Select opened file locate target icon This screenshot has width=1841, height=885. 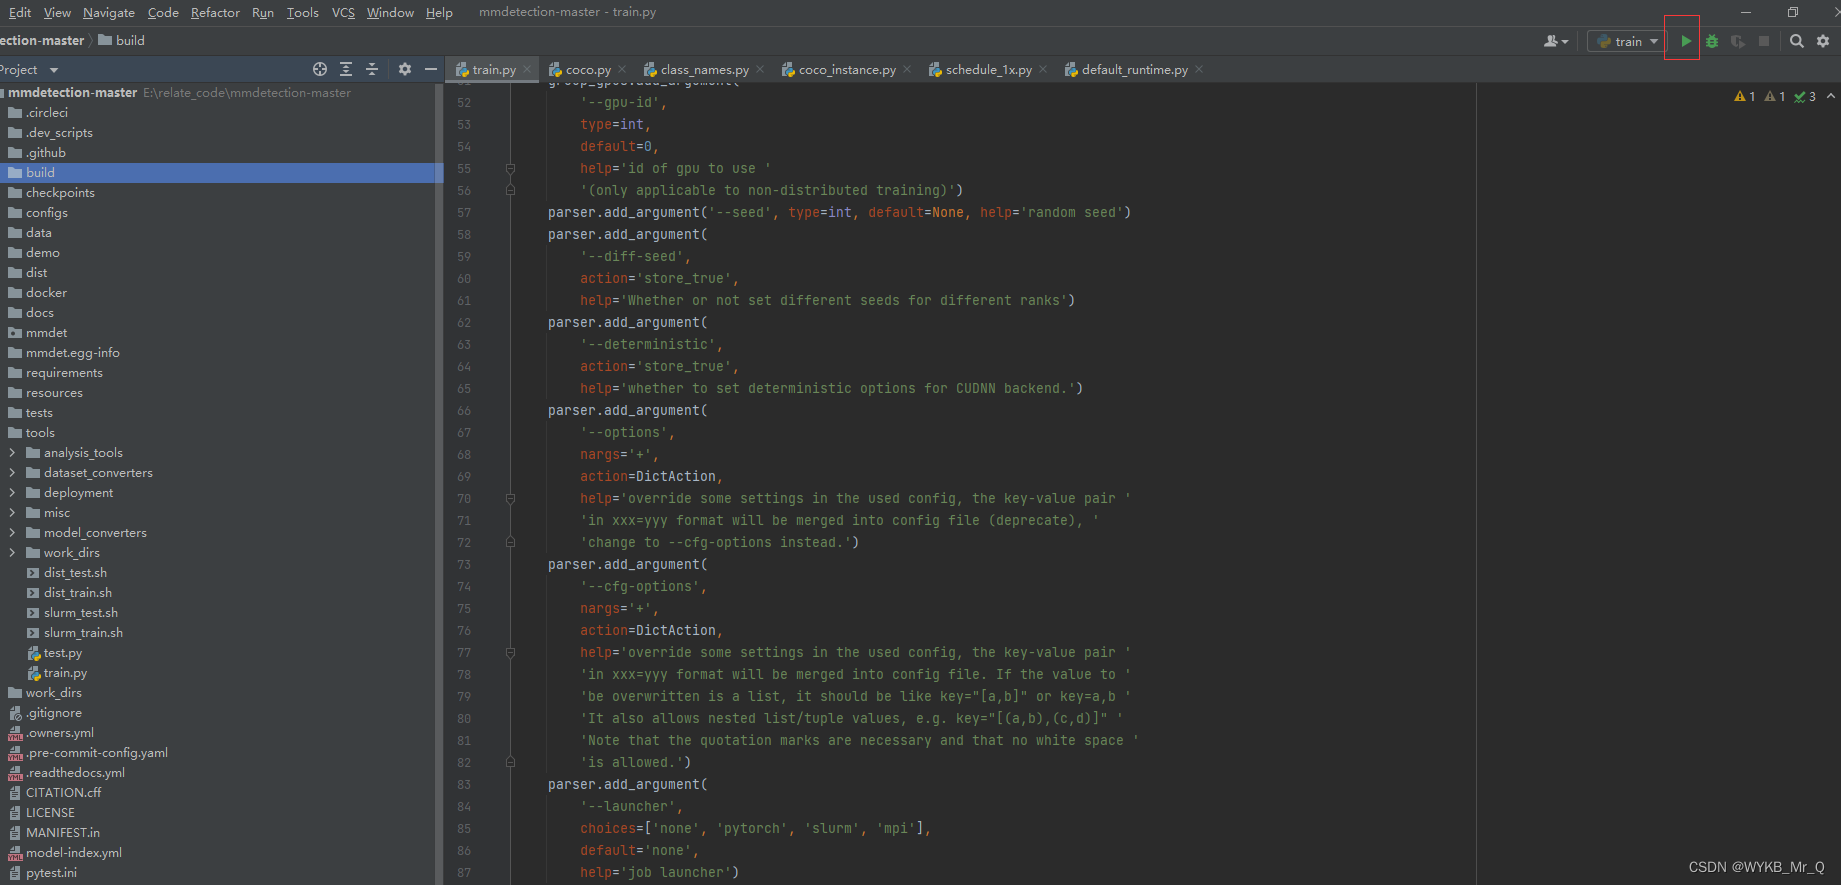[x=320, y=69]
